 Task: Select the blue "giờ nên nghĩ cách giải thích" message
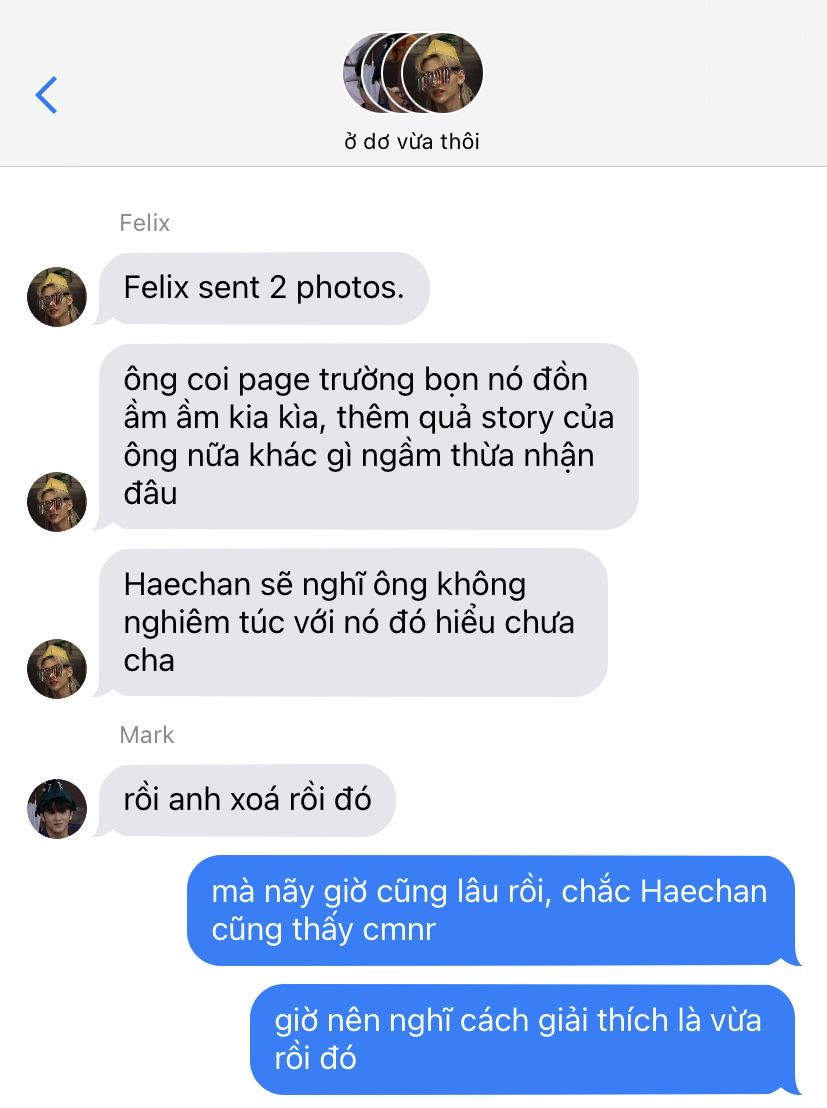(x=524, y=1039)
